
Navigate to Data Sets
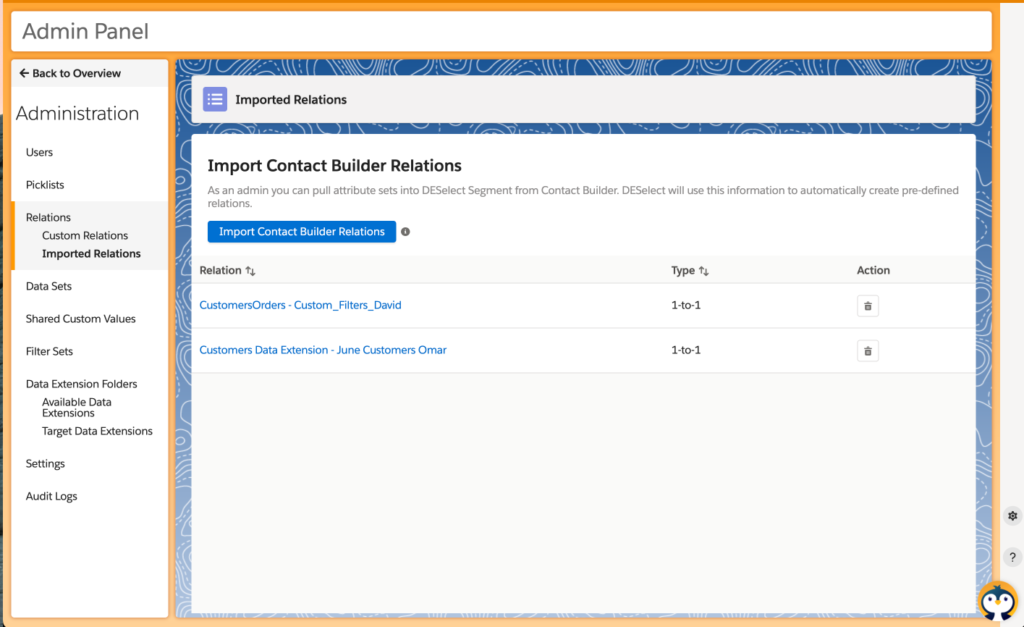48,286
